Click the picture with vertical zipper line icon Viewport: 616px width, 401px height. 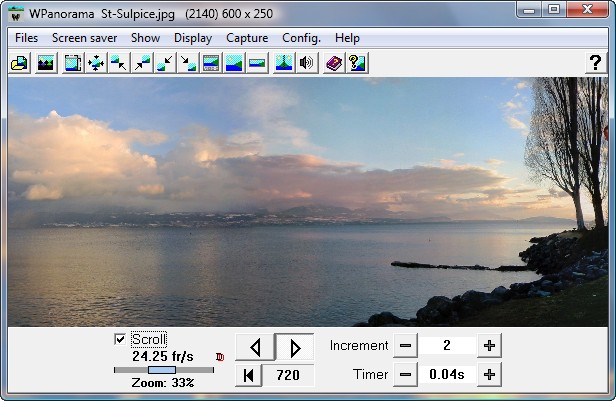pos(284,63)
